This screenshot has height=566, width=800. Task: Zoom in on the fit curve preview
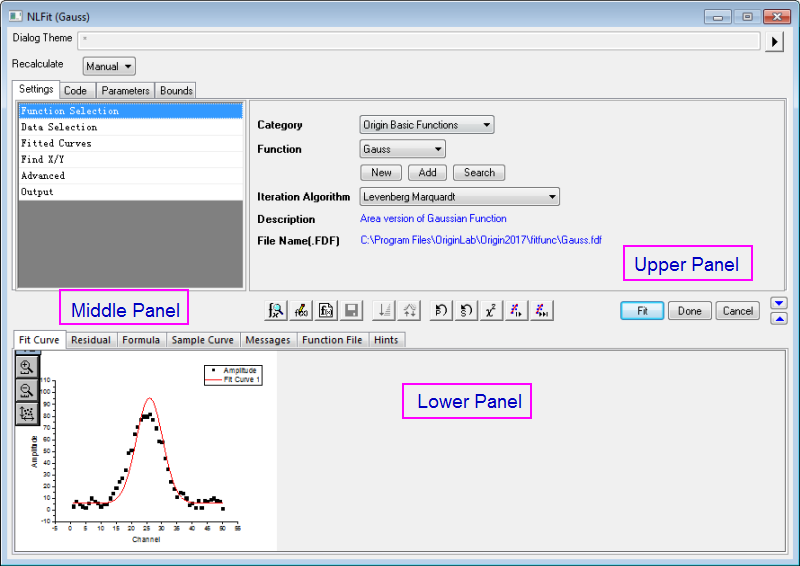pos(26,367)
